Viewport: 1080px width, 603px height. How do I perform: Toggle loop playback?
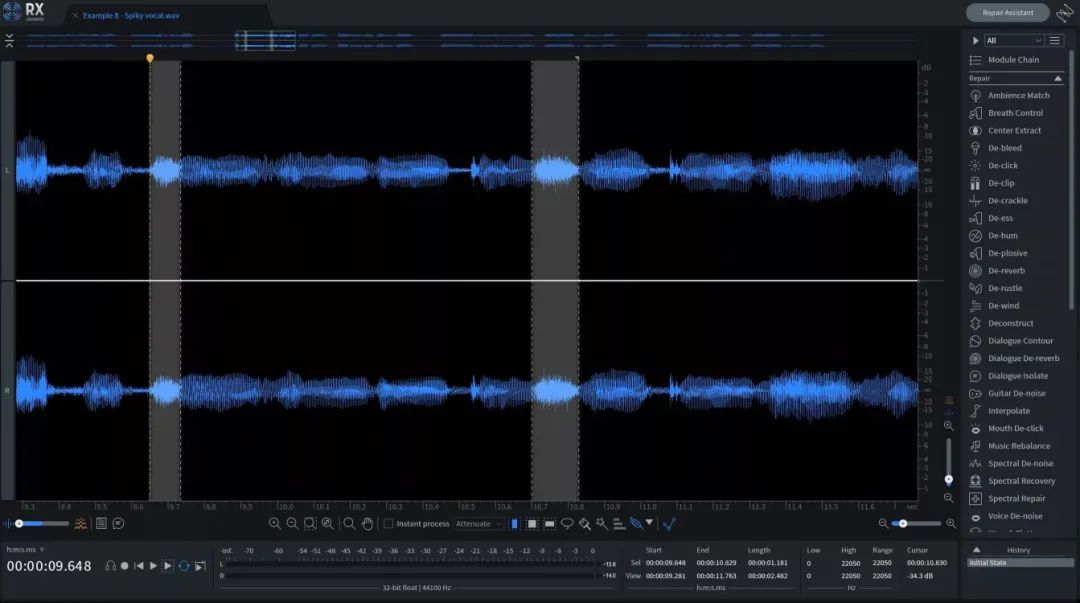[x=184, y=566]
